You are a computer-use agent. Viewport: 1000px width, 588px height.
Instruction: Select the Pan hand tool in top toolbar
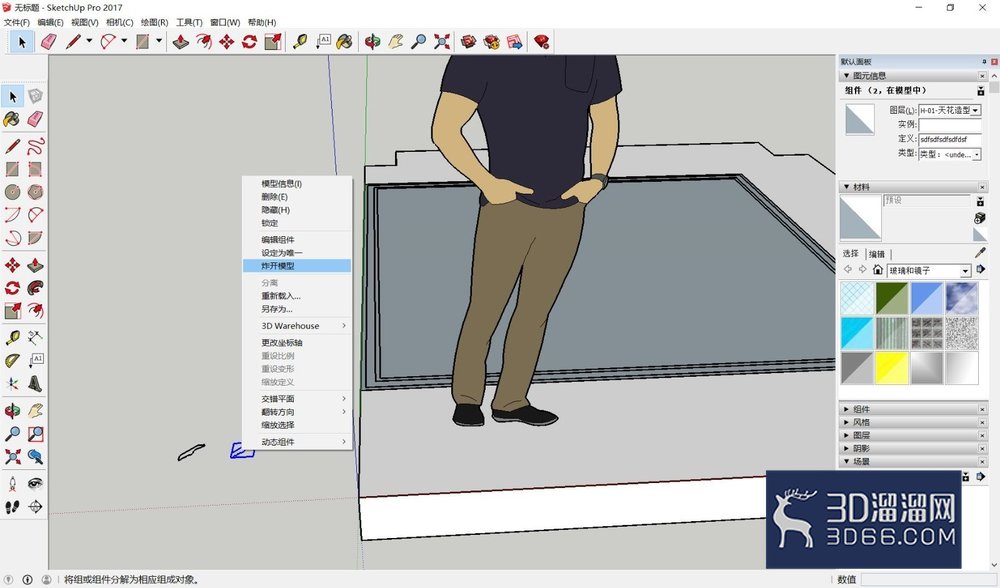[396, 42]
